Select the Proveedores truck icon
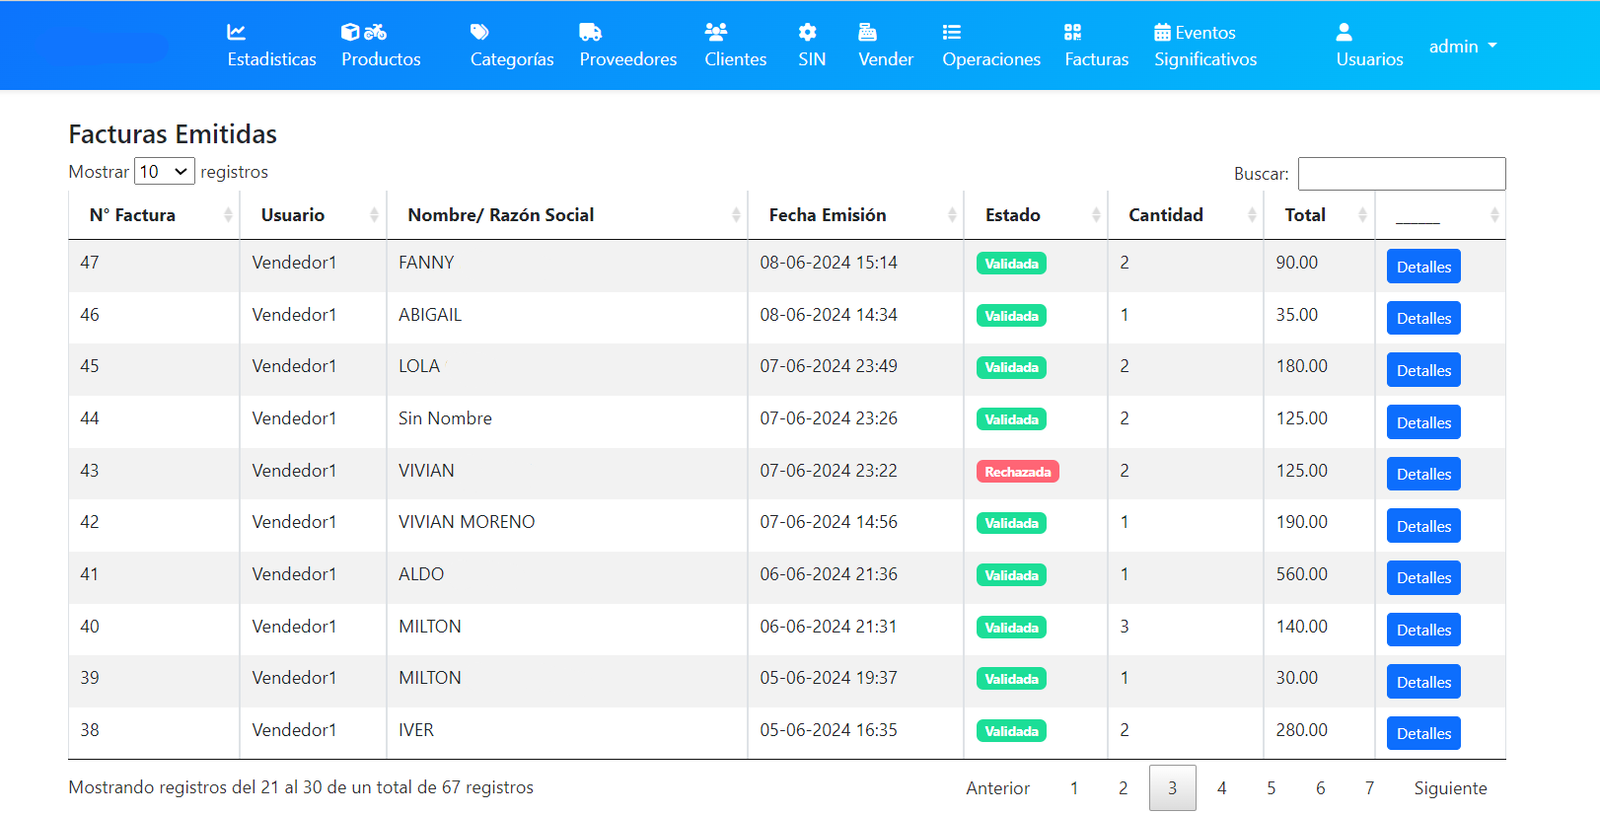 [x=590, y=32]
